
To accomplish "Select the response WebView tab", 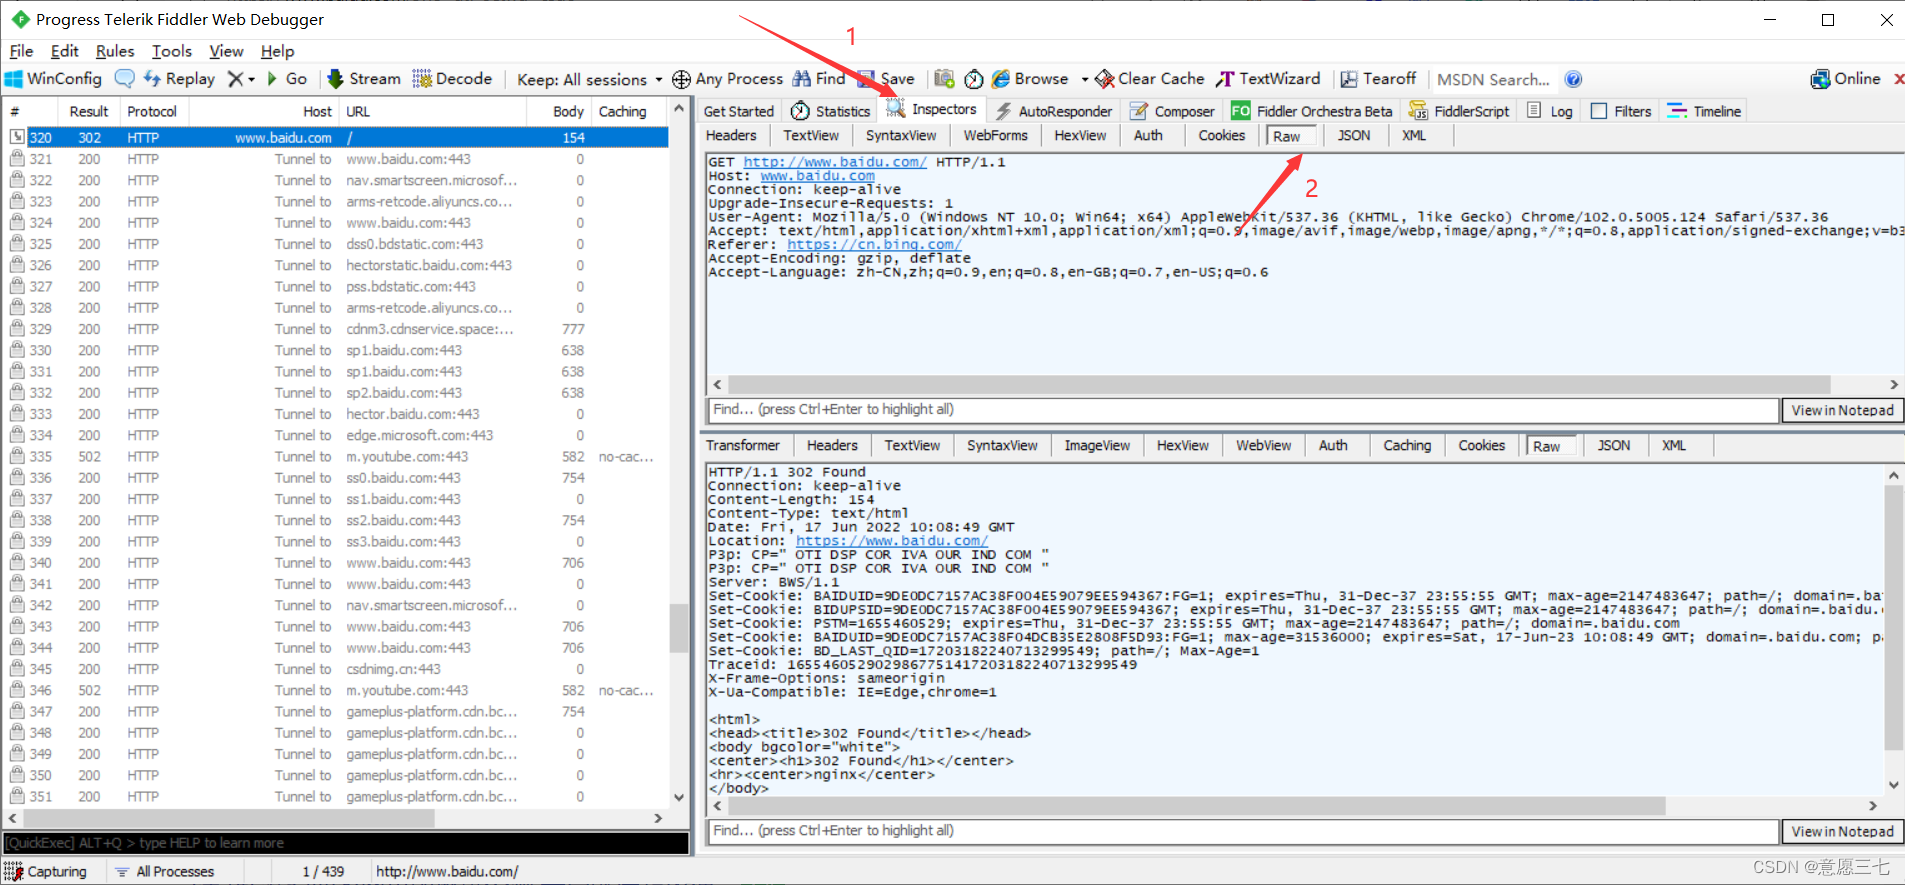I will click(x=1263, y=446).
